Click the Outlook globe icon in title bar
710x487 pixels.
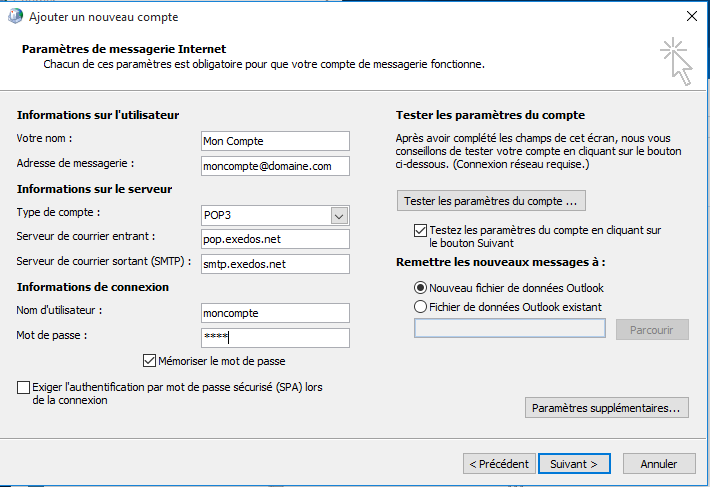16,16
